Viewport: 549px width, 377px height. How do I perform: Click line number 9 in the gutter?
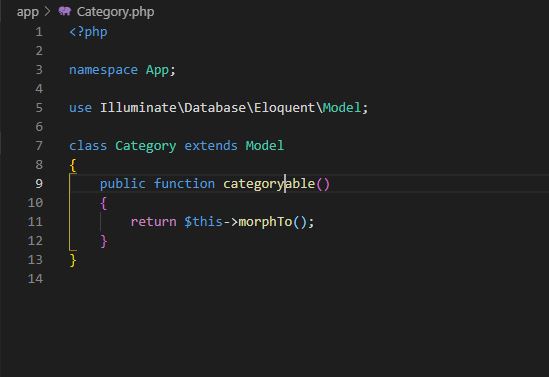[x=39, y=183]
